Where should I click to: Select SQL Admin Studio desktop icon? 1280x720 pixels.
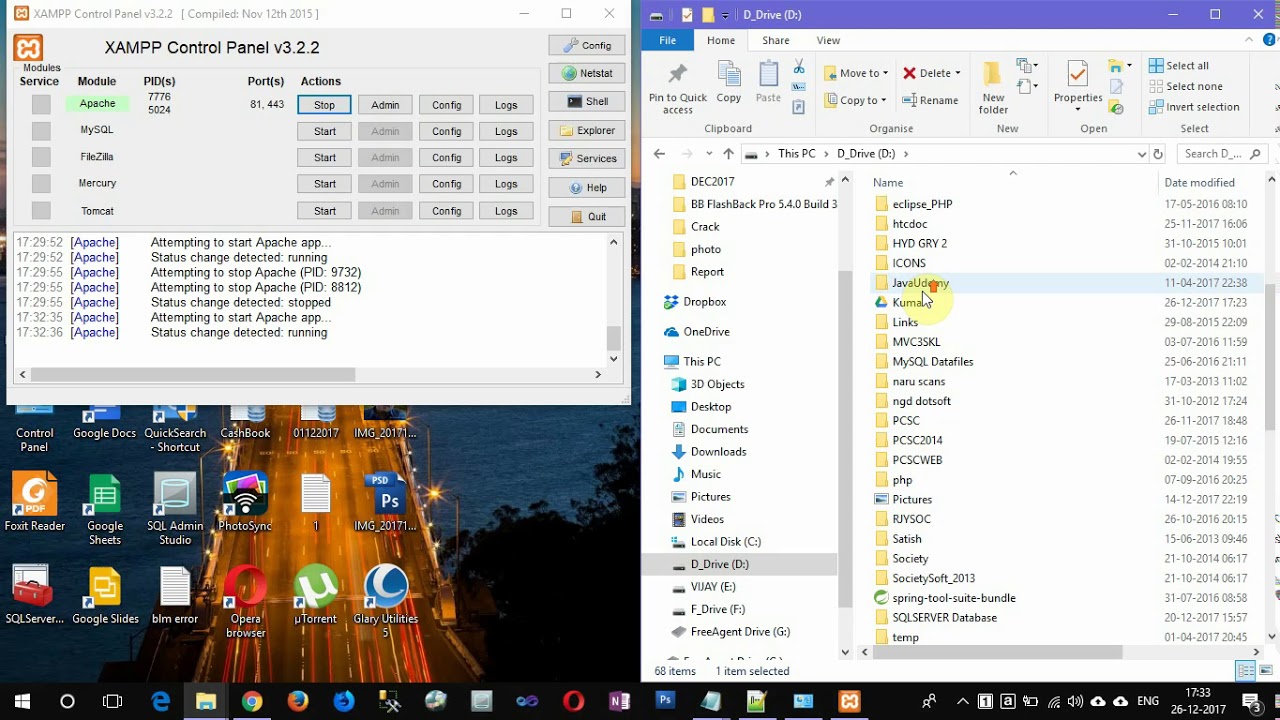(x=175, y=509)
